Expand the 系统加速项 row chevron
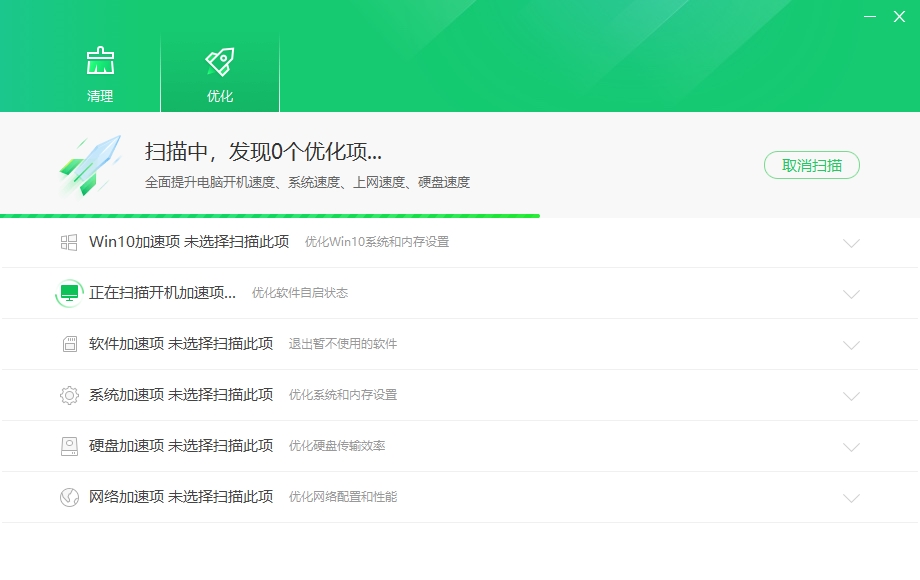Screen dimensions: 920x580 tap(851, 396)
